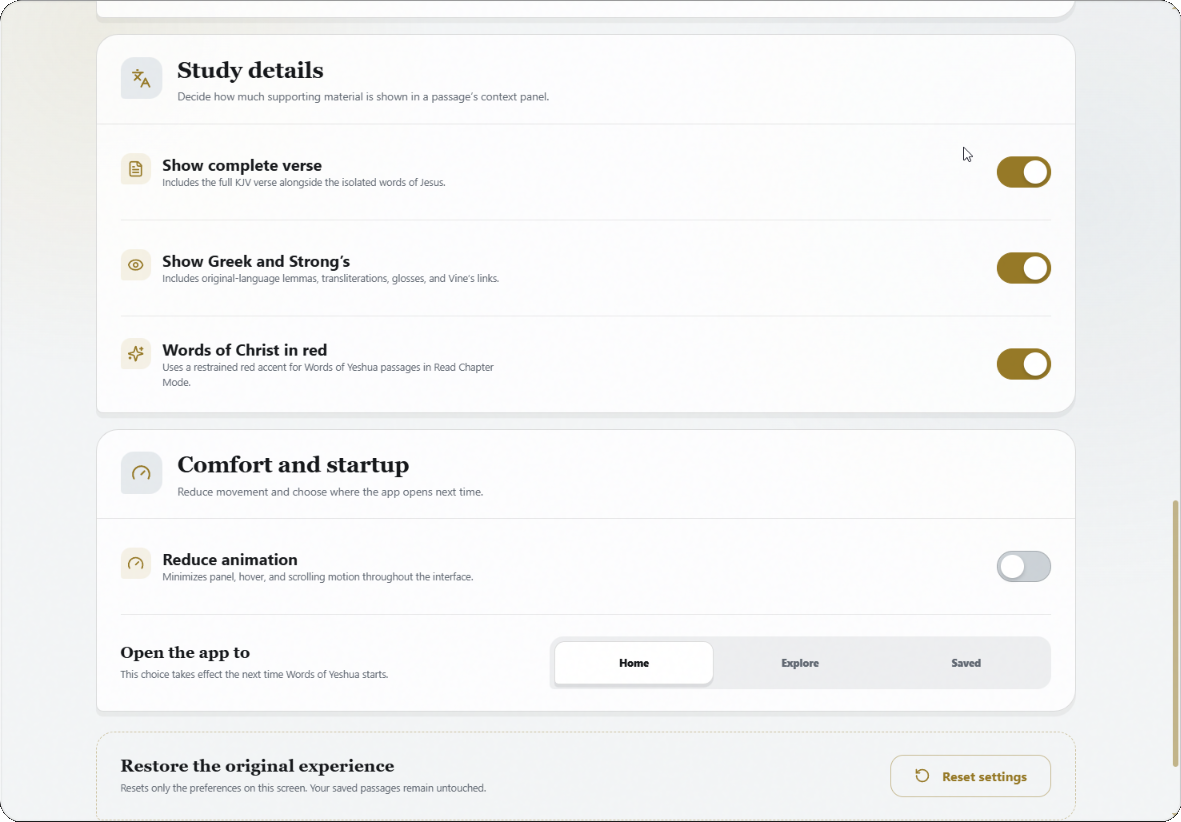This screenshot has width=1181, height=822.
Task: Click the Study details heading
Action: [250, 70]
